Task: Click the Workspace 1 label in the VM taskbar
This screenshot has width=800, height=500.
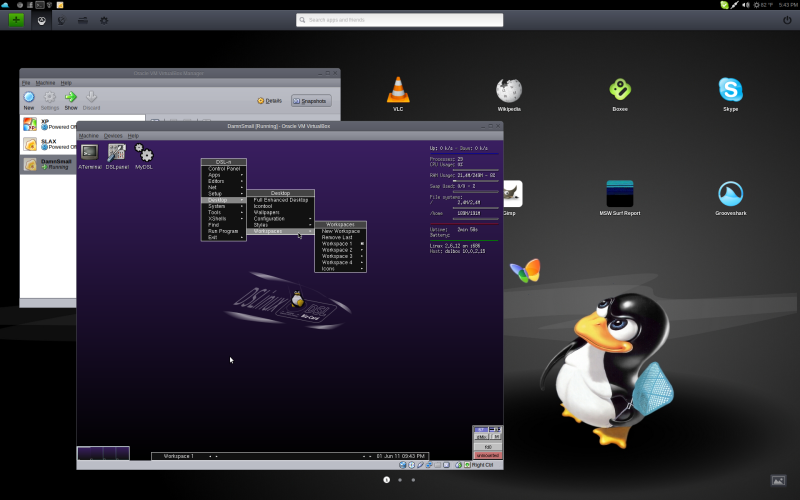Action: 179,456
